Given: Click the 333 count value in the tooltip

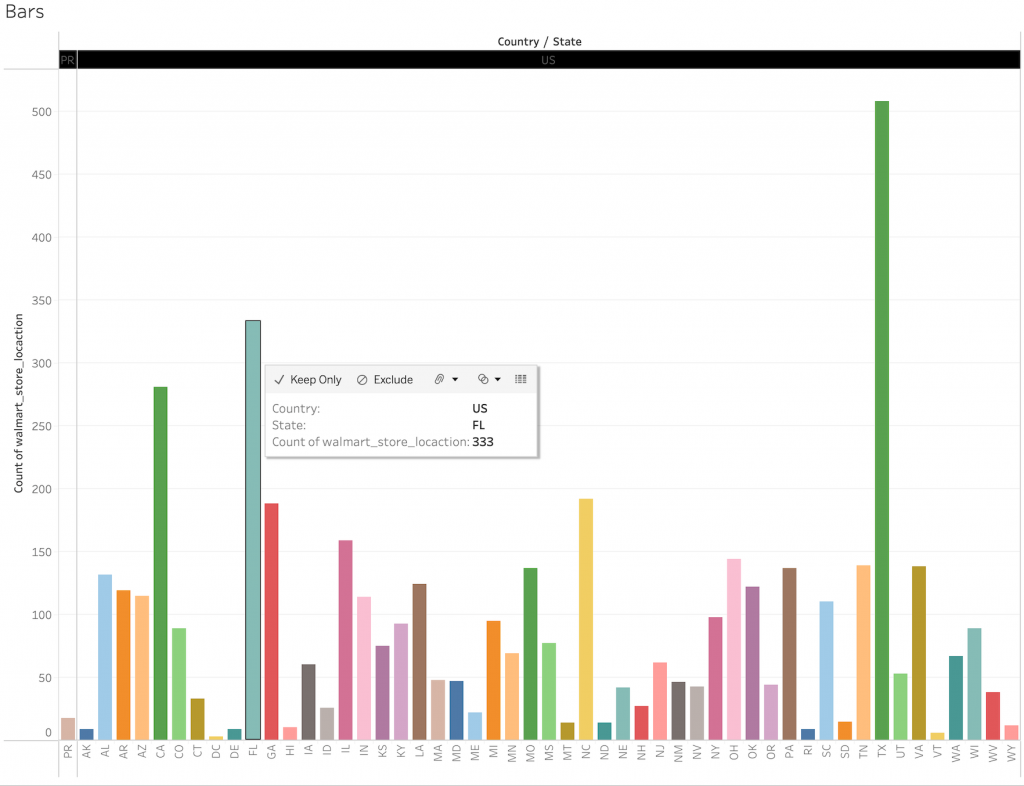Looking at the screenshot, I should point(483,442).
